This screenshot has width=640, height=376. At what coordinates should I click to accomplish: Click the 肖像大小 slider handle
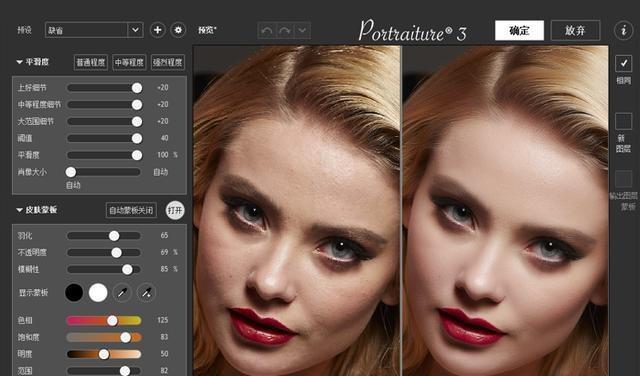click(x=71, y=172)
